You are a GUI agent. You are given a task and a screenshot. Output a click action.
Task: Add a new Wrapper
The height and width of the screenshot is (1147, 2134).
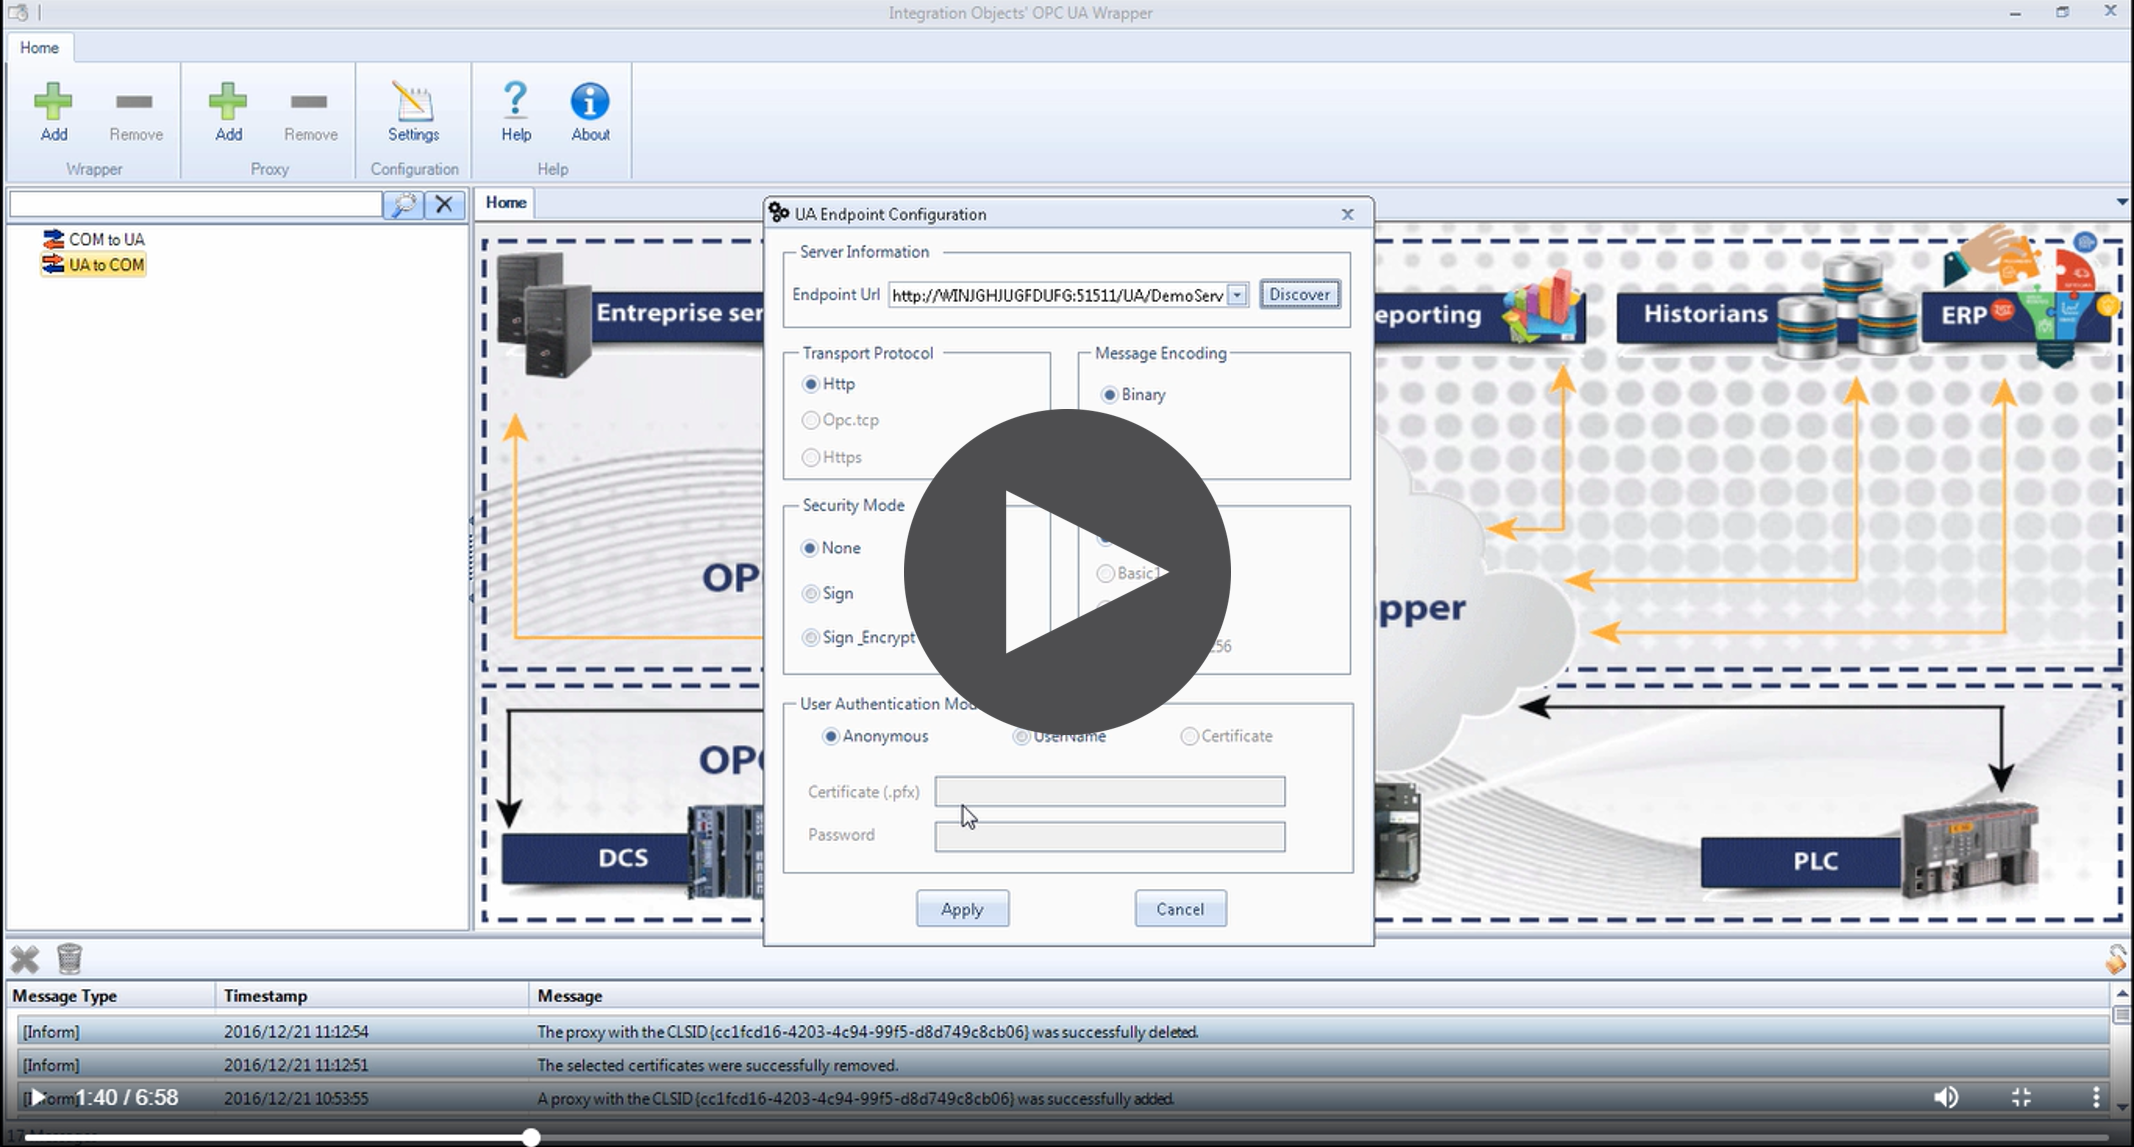click(x=54, y=113)
